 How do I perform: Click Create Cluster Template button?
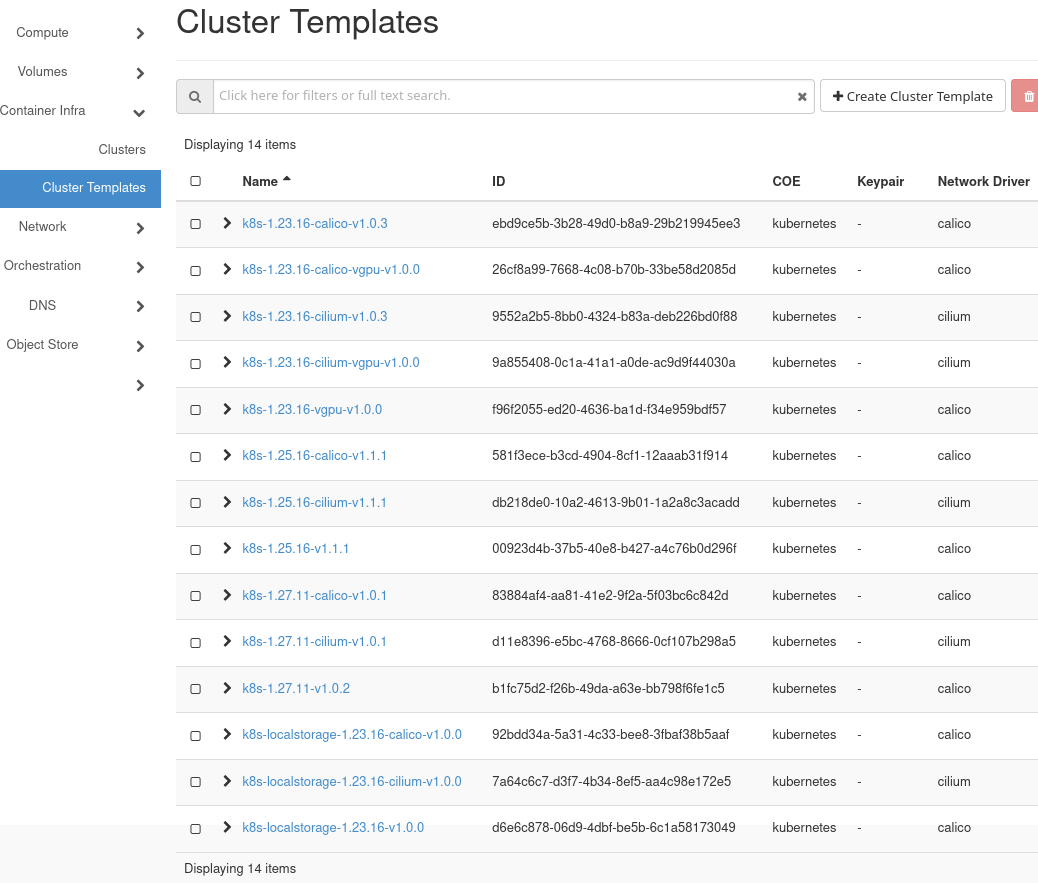pos(912,96)
